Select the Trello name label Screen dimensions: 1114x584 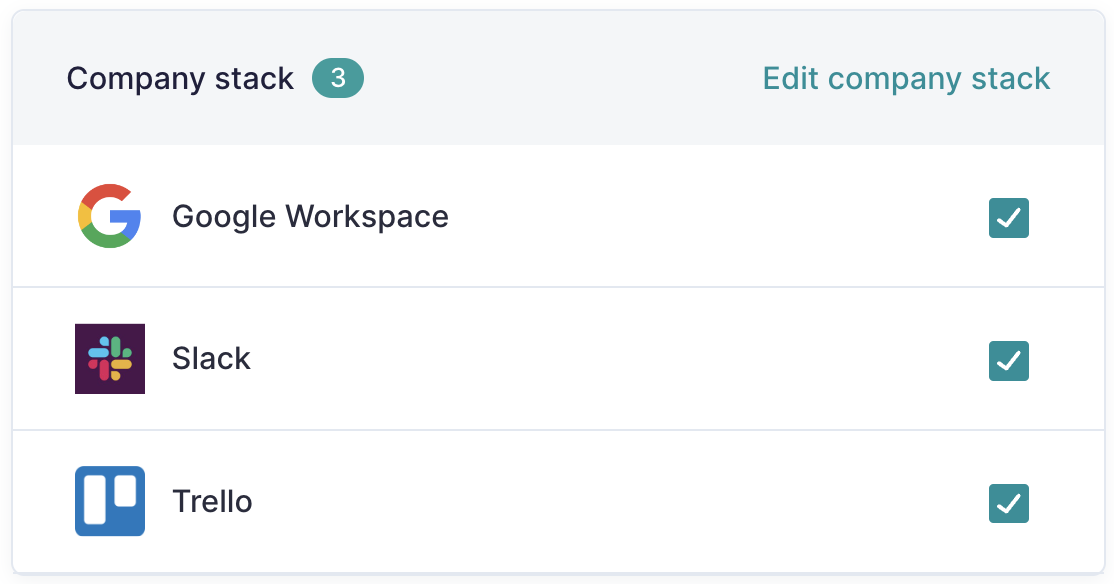pos(212,502)
